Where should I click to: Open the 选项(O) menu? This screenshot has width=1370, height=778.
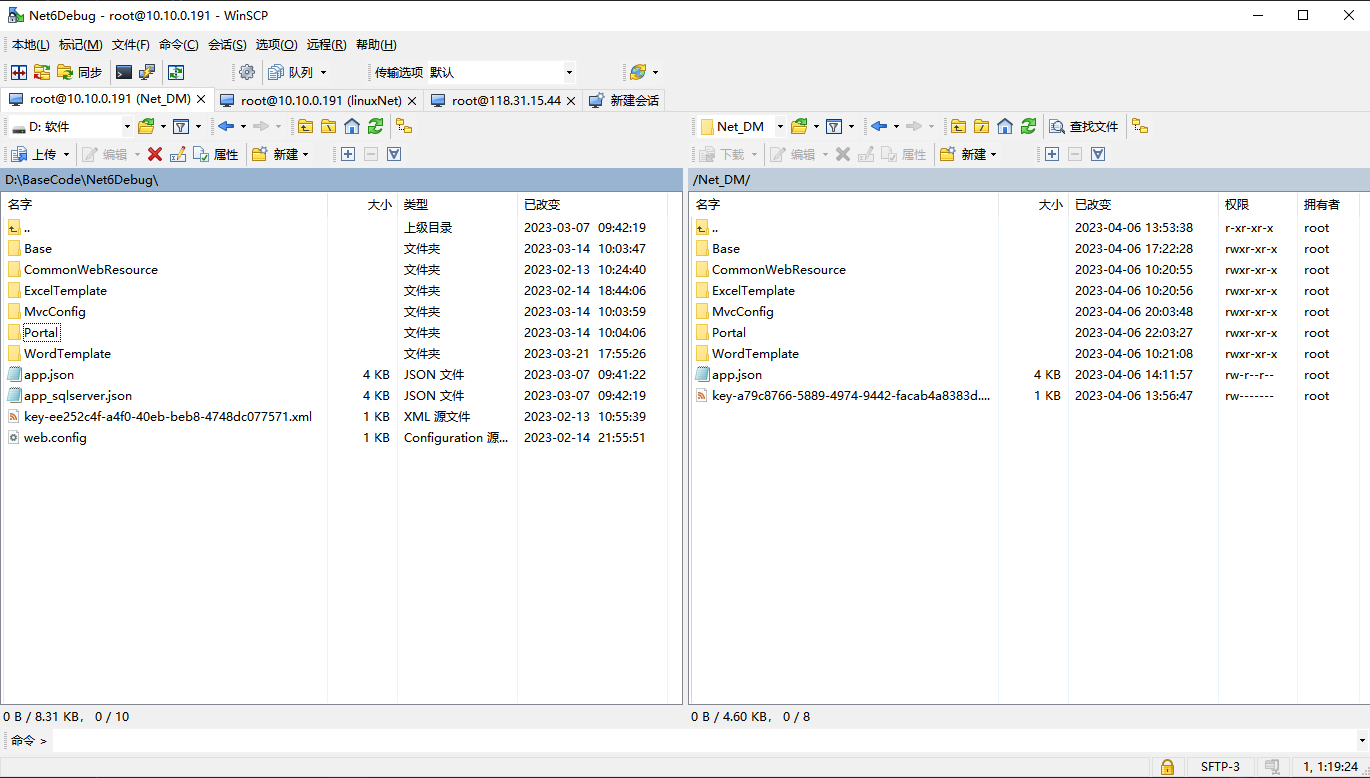coord(276,45)
